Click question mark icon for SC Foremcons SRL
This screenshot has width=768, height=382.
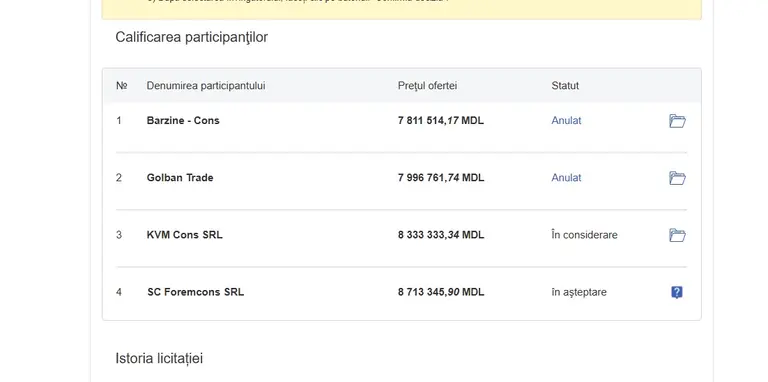click(676, 292)
